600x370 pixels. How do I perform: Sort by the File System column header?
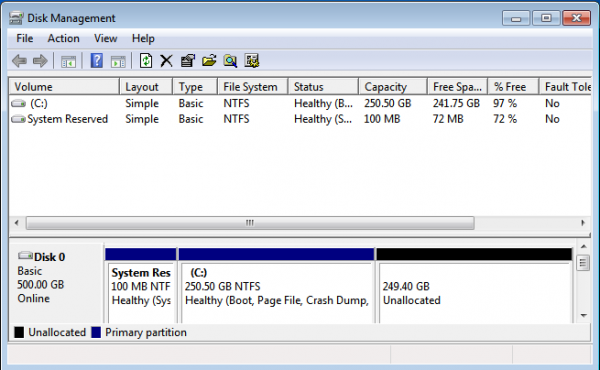click(253, 87)
